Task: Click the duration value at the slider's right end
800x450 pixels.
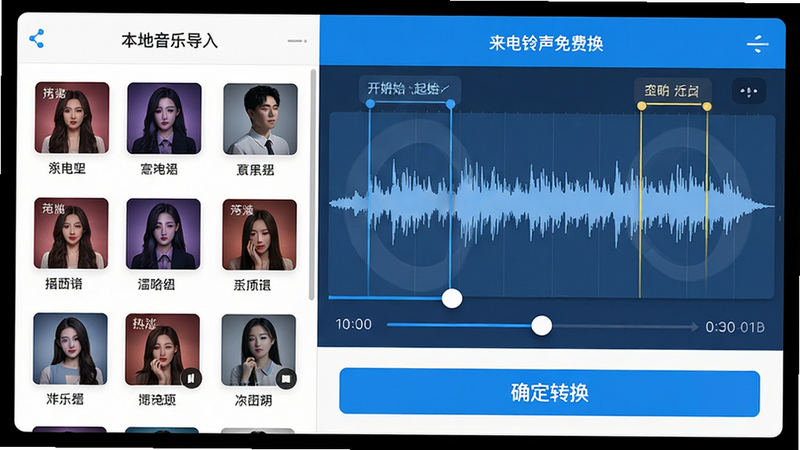Action: click(x=735, y=327)
